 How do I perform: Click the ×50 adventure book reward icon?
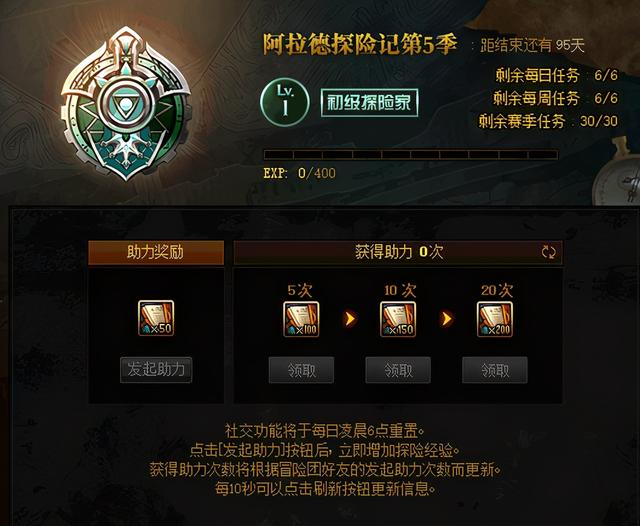coord(156,318)
